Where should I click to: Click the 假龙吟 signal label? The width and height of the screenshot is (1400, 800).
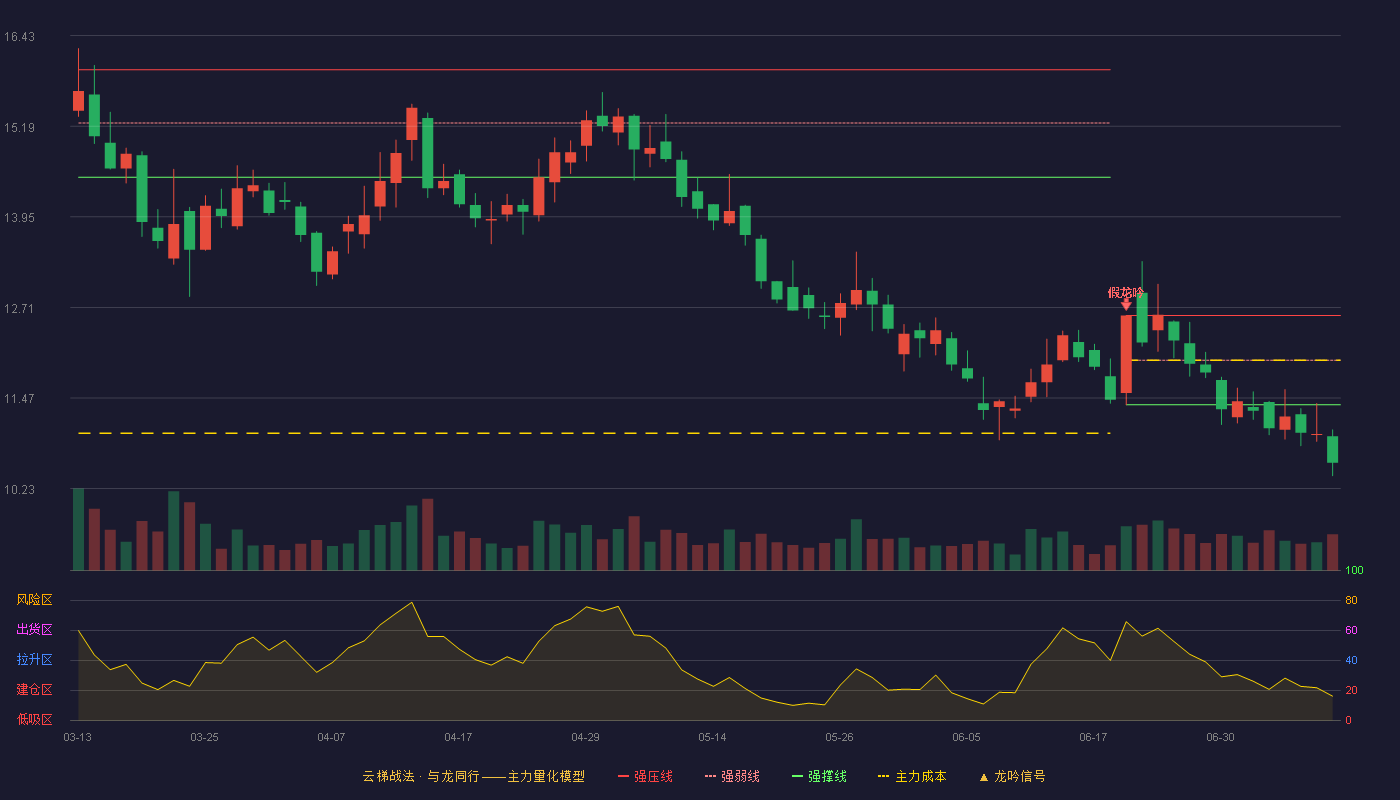[1126, 293]
